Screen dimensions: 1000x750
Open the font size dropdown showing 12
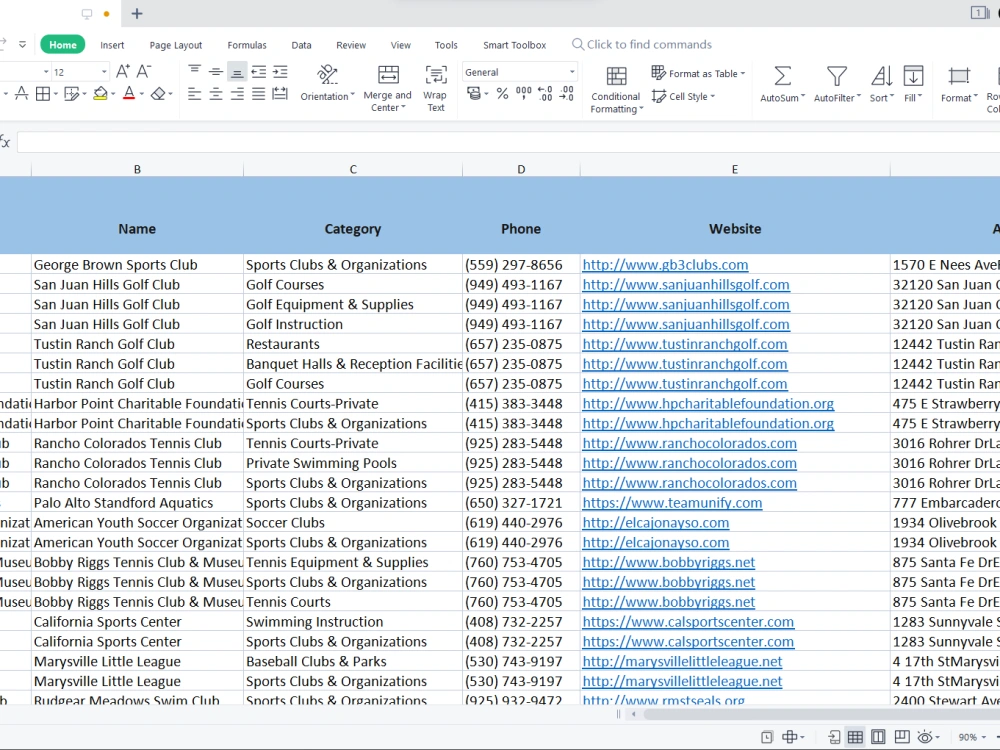[x=104, y=72]
